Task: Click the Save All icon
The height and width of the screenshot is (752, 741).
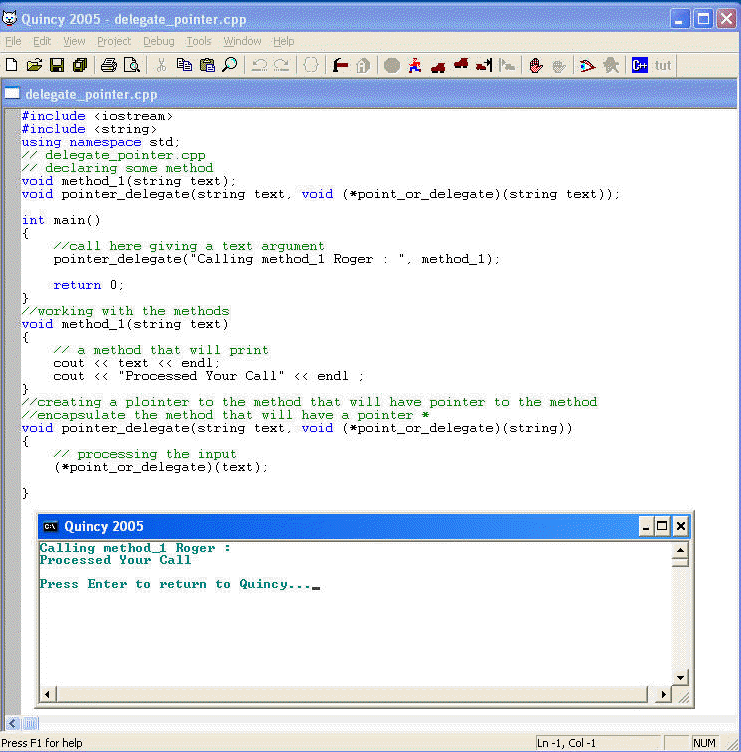Action: click(80, 65)
